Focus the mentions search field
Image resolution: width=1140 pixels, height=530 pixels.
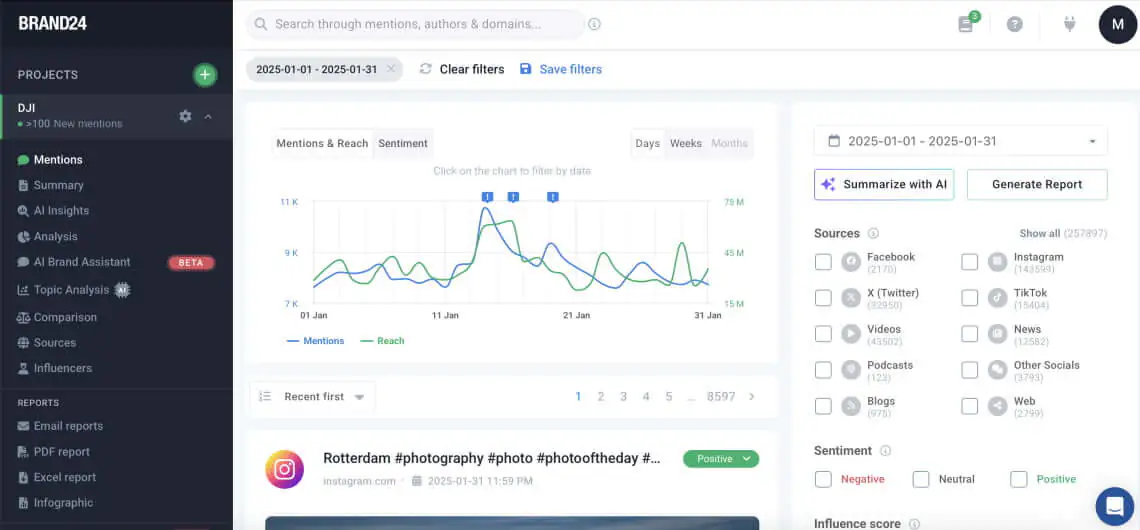pyautogui.click(x=416, y=24)
